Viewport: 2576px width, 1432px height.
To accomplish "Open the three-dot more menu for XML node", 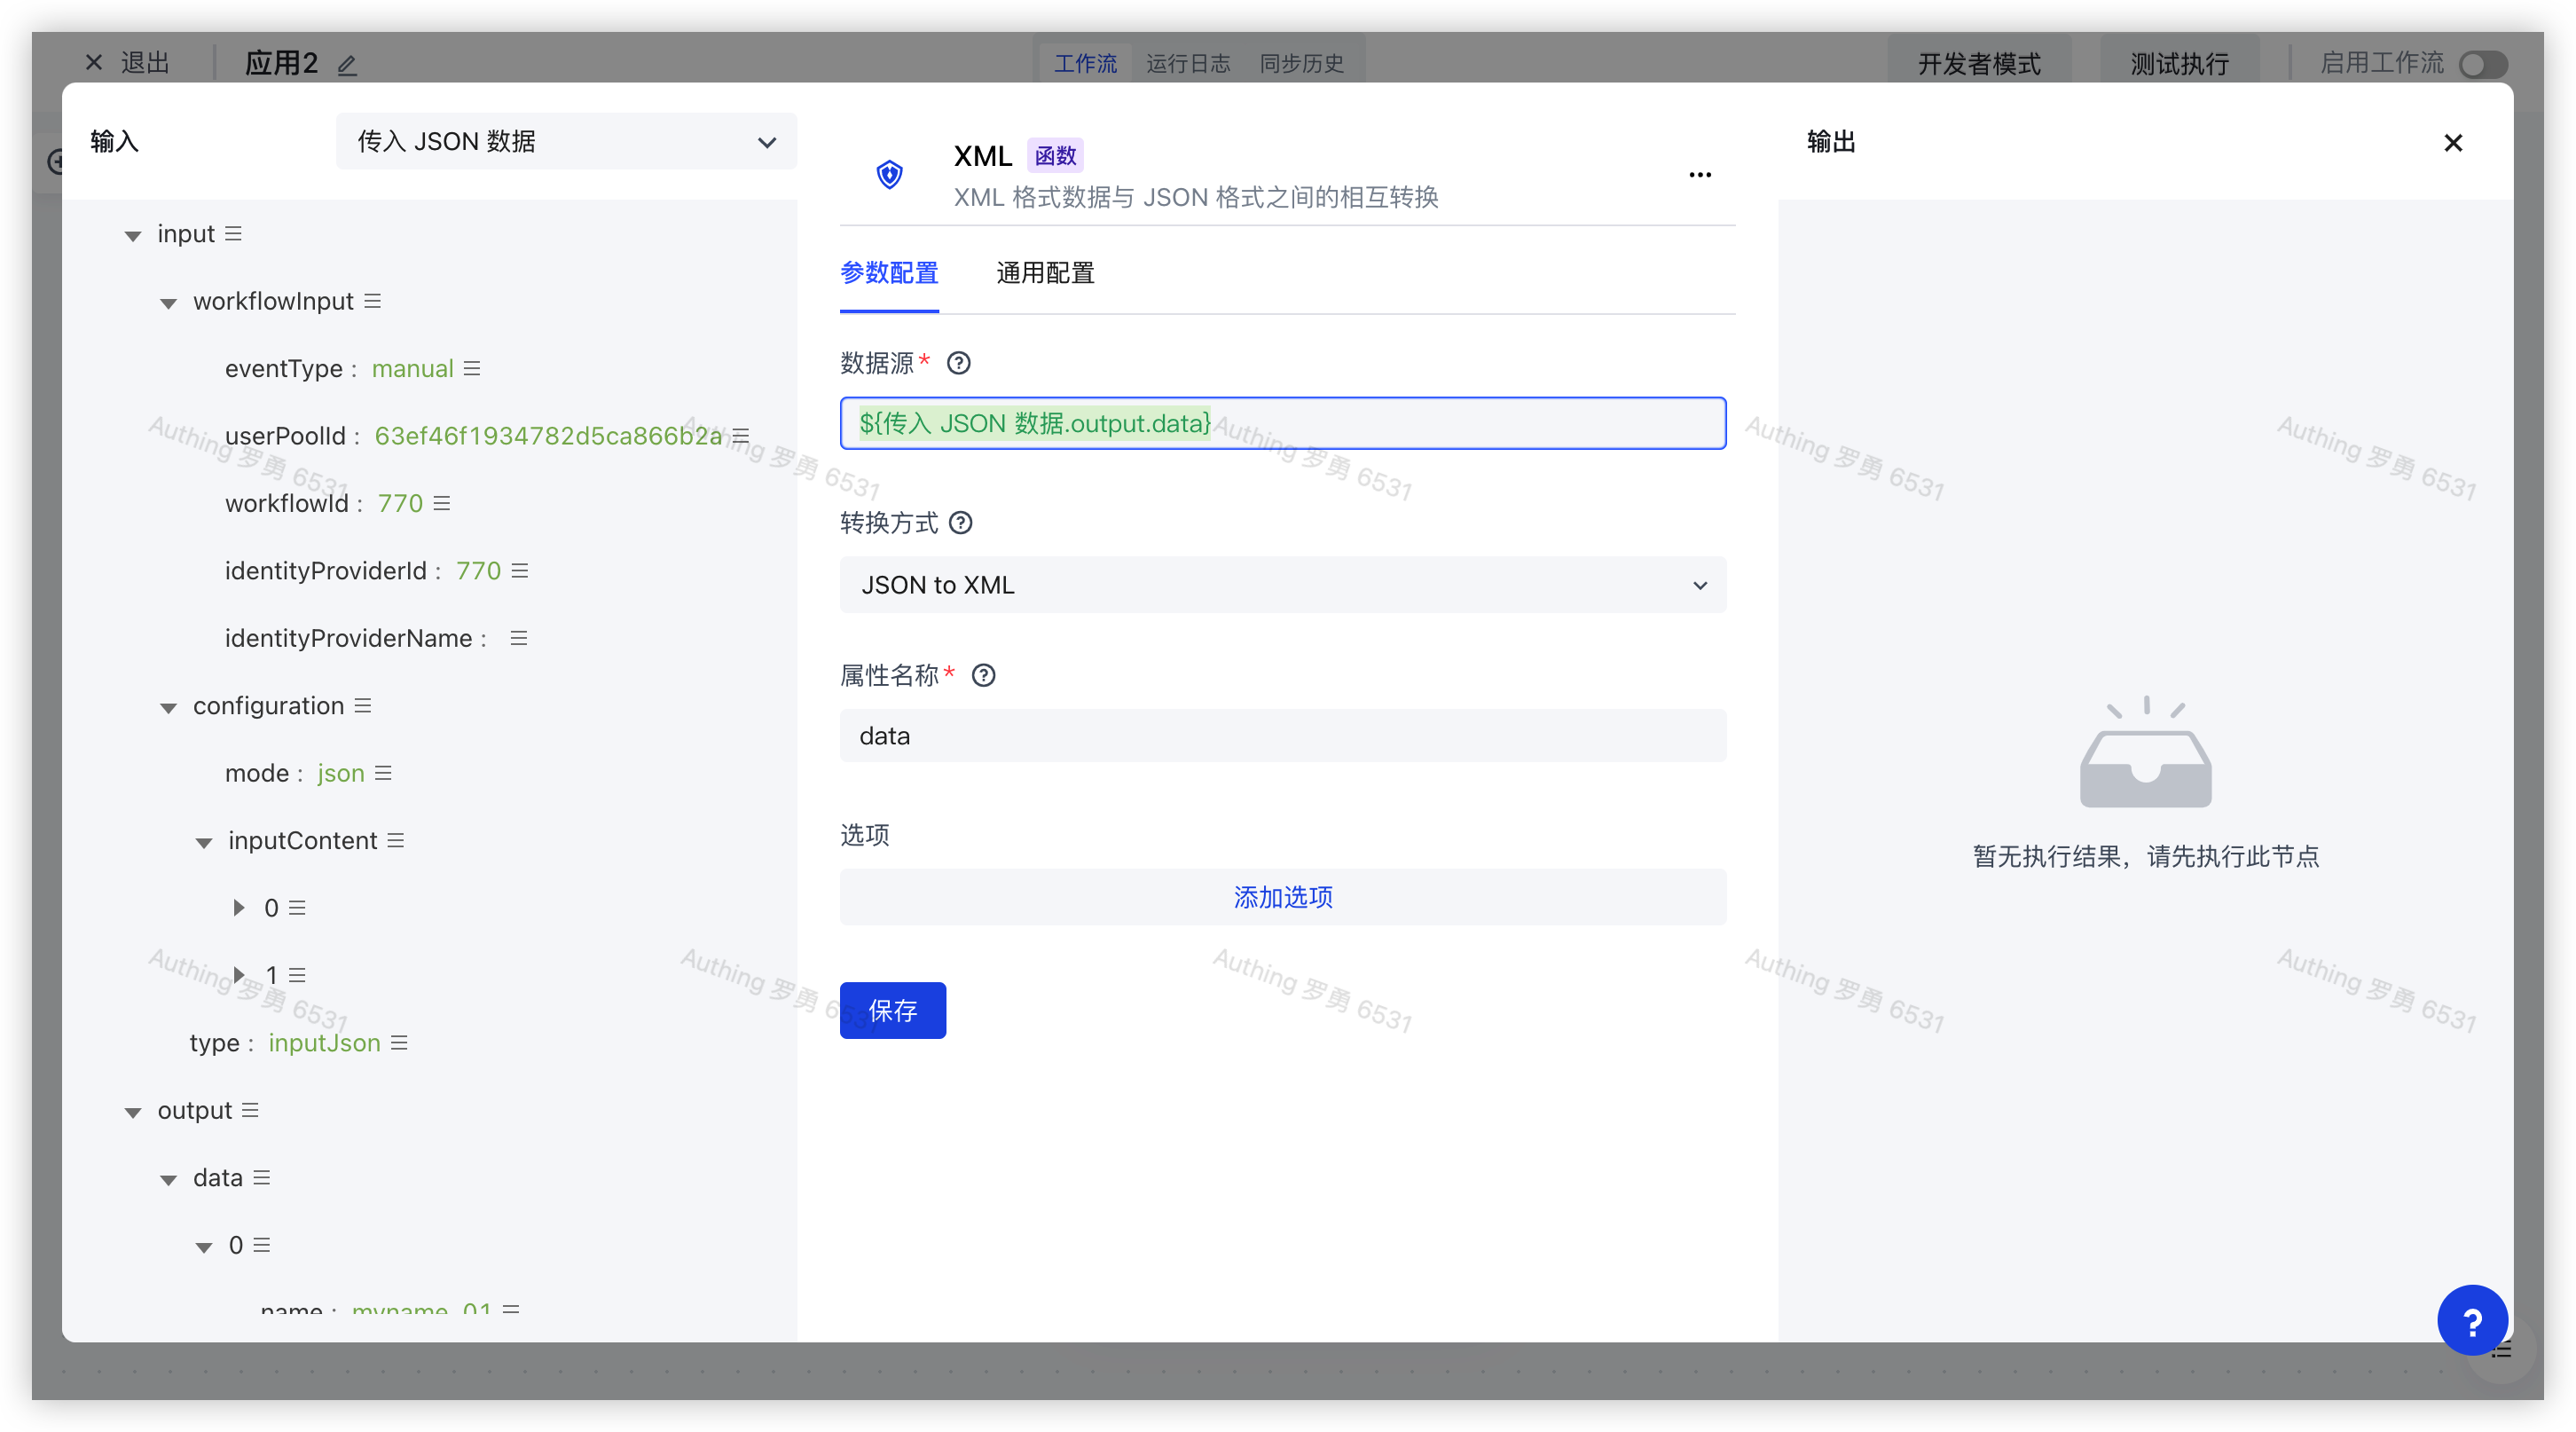I will [1699, 175].
